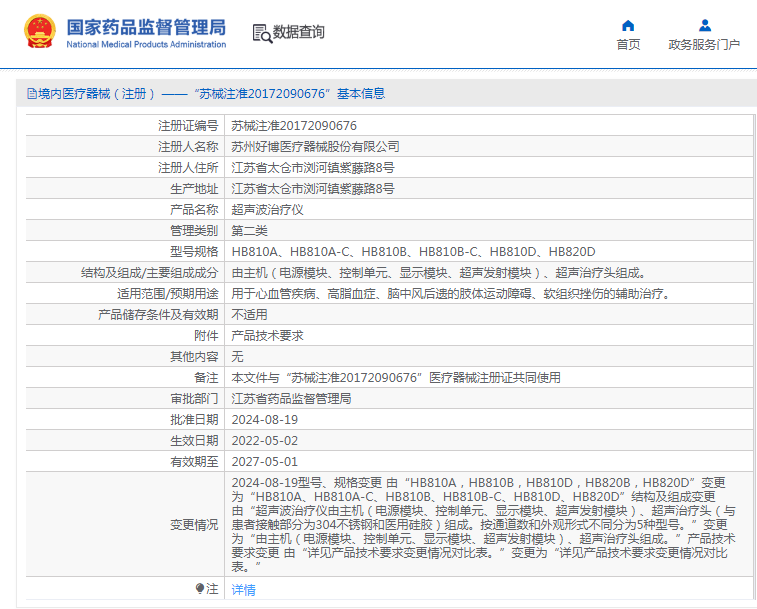
Task: Select registrant name 苏州好博医疗器械股份有限公司
Action: pyautogui.click(x=315, y=147)
